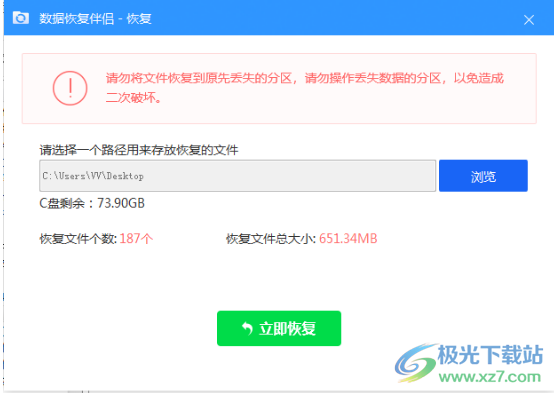The height and width of the screenshot is (393, 554).
Task: Select the 651.34MB total size value
Action: (348, 239)
